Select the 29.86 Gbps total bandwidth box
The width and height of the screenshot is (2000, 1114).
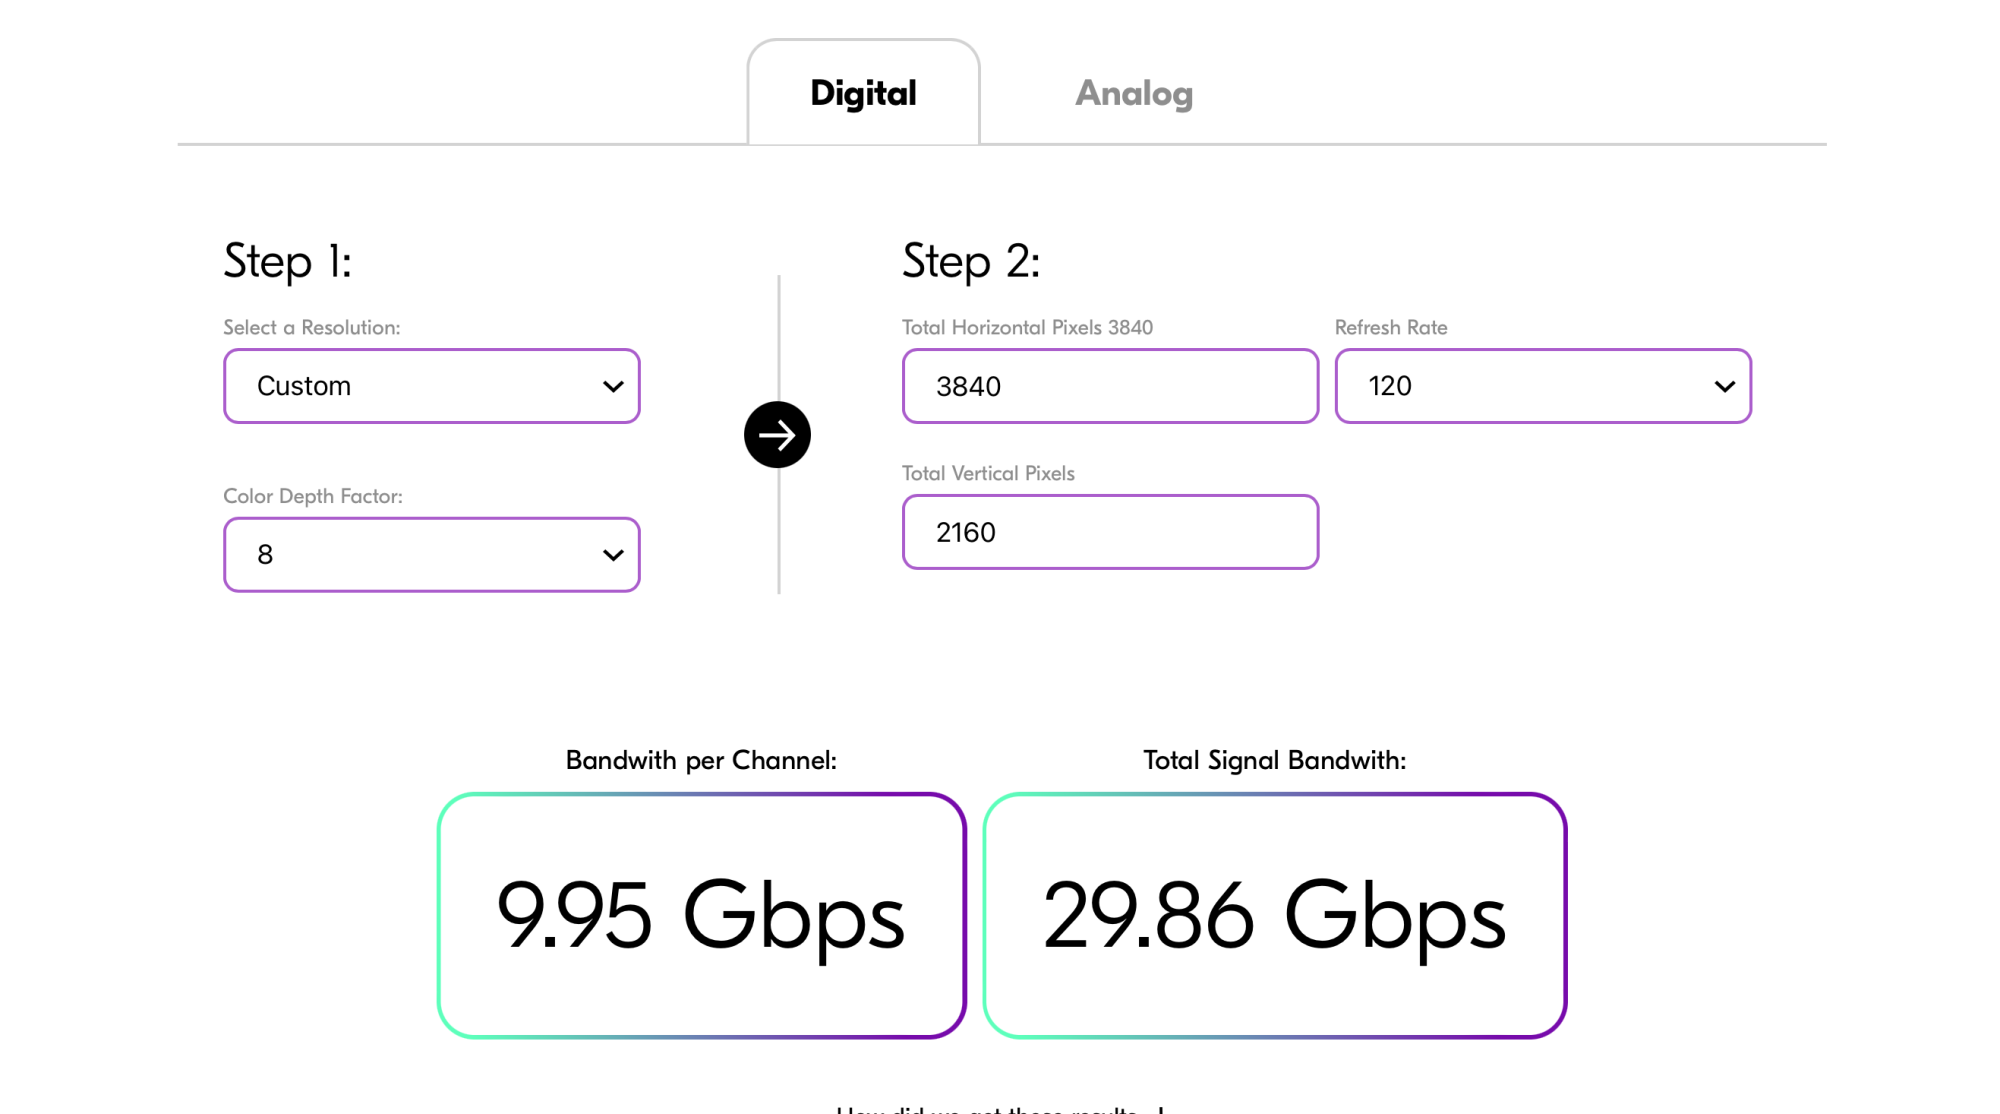click(1274, 915)
